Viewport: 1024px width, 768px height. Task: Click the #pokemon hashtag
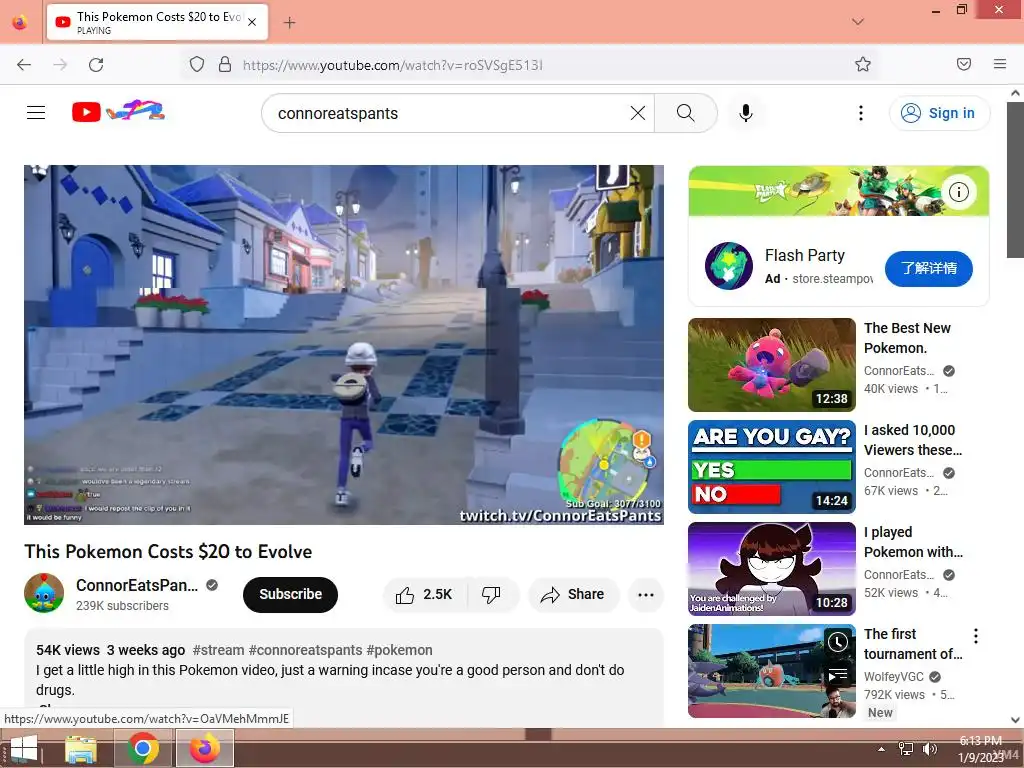[x=399, y=650]
